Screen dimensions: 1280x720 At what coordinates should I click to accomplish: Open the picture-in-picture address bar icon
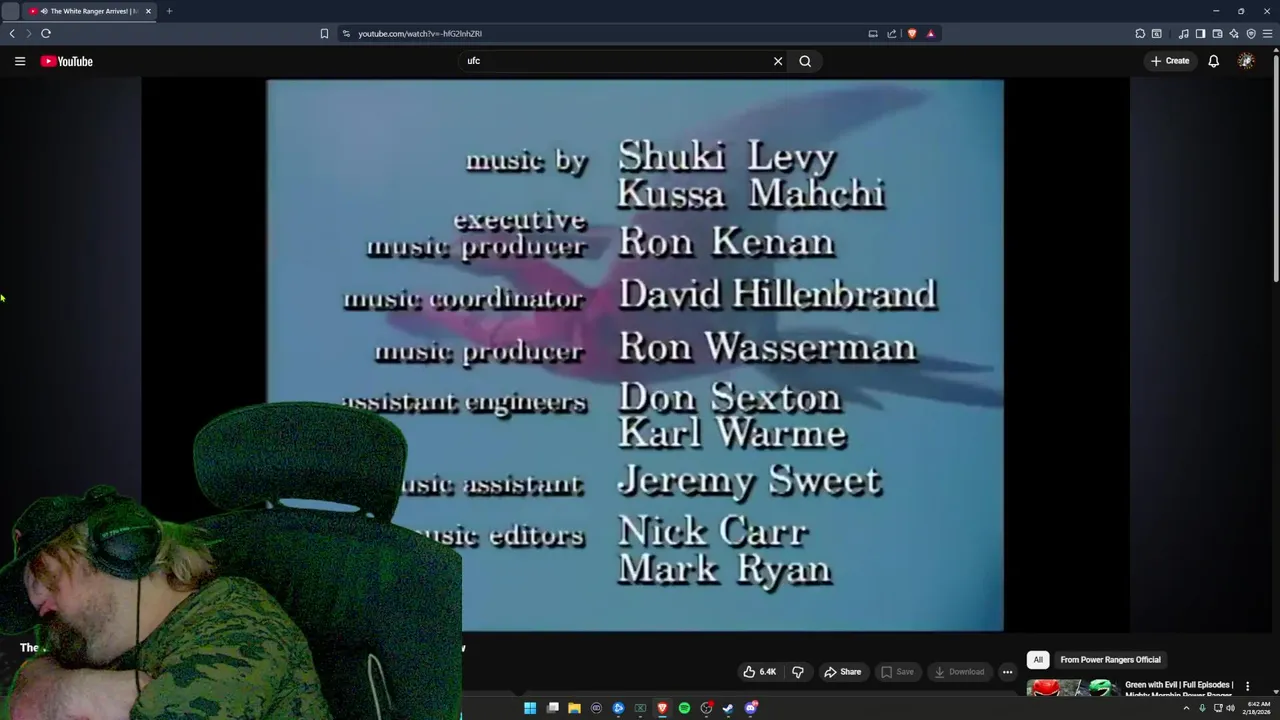tap(873, 33)
